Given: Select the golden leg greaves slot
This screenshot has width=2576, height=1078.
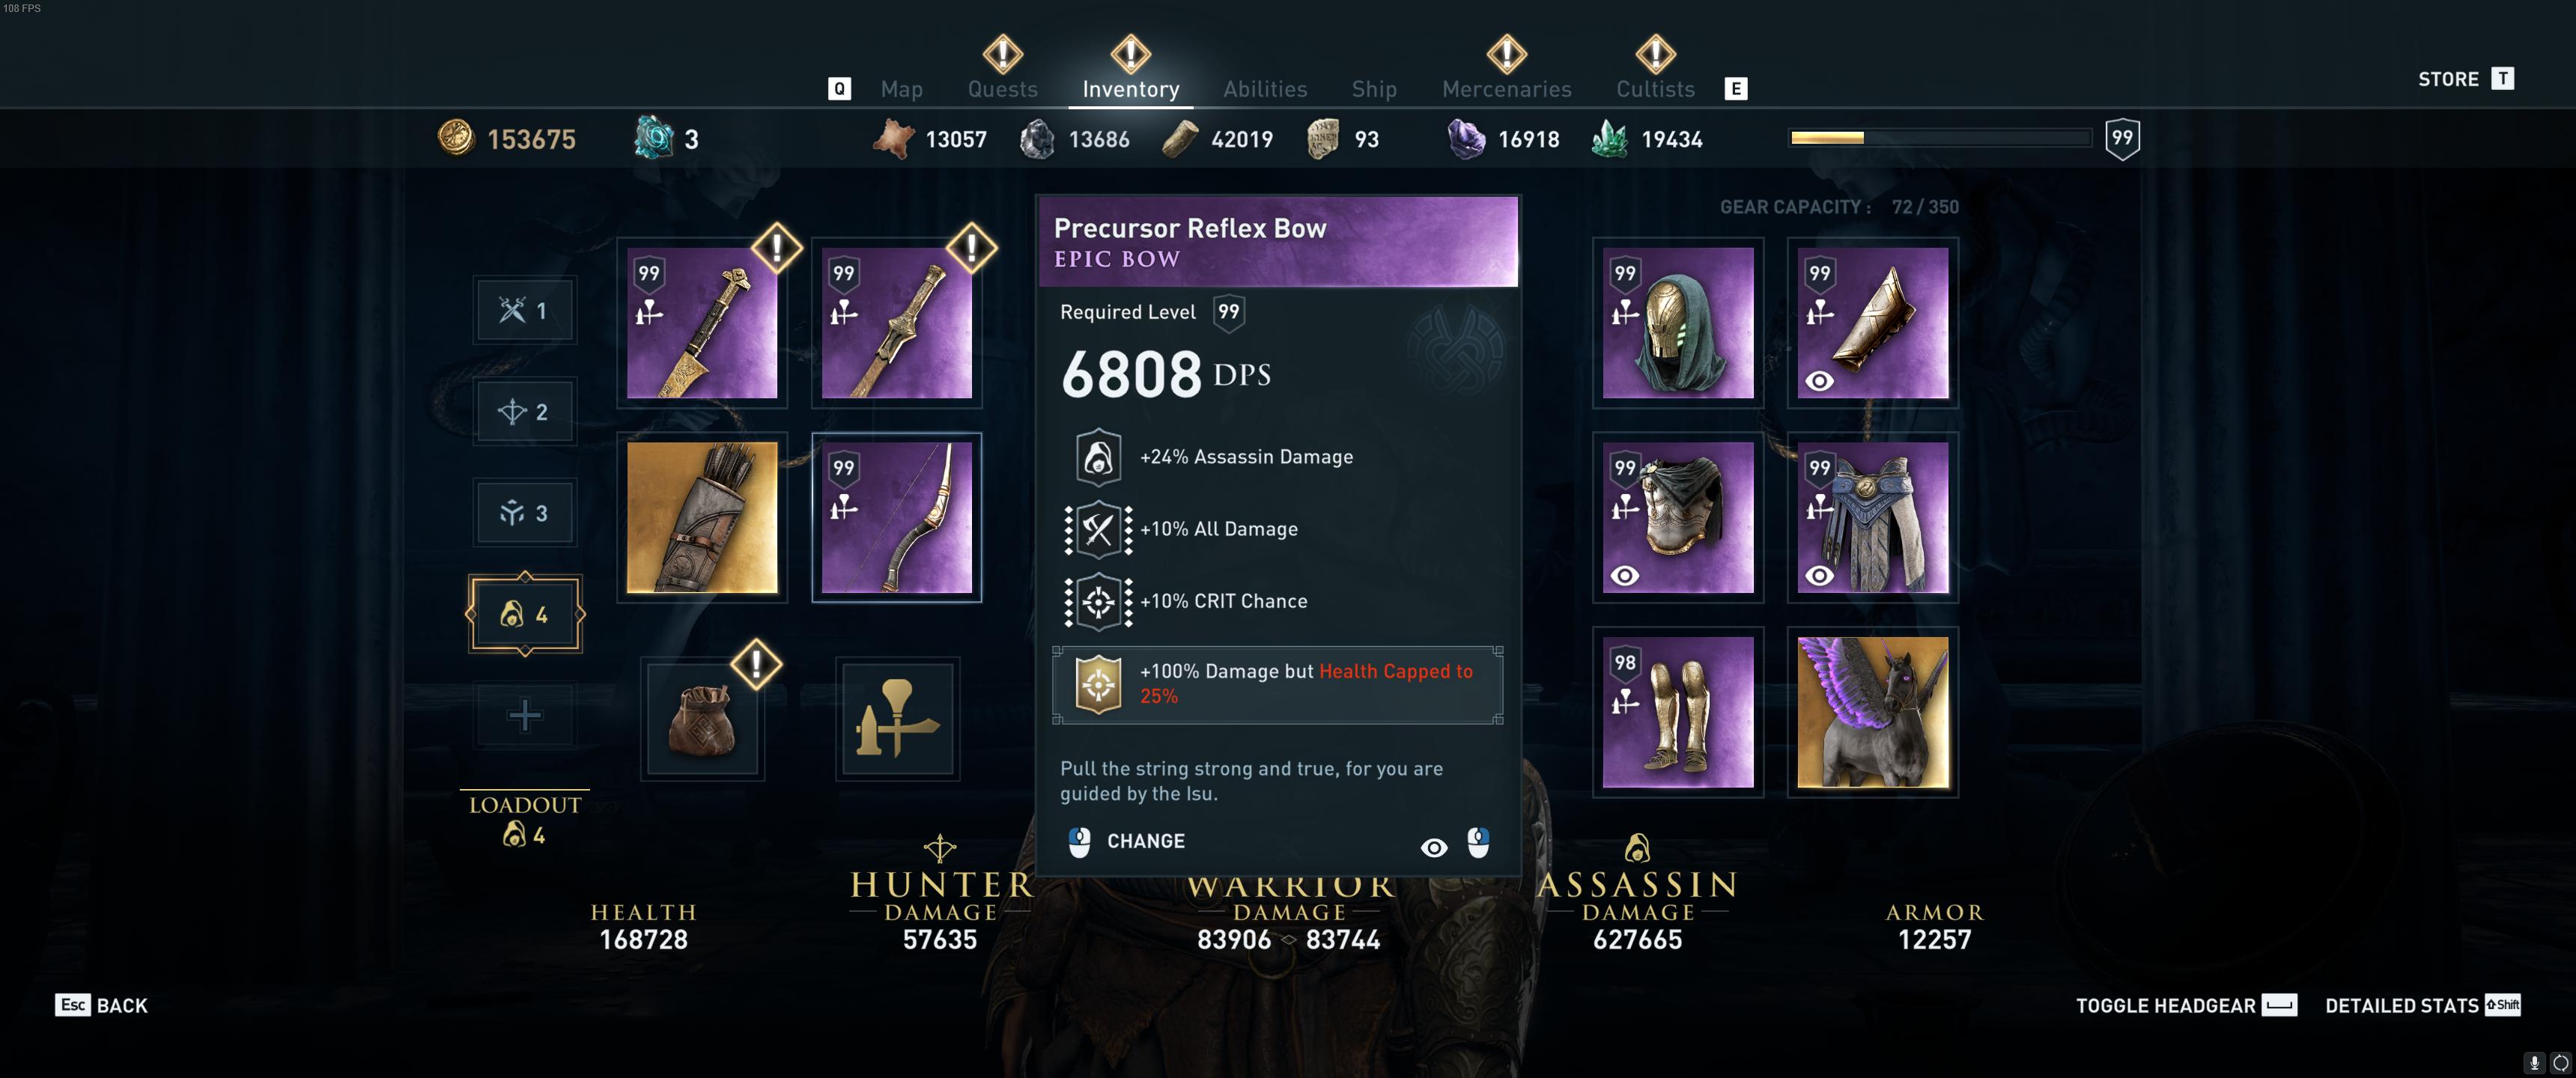Looking at the screenshot, I should pyautogui.click(x=1677, y=712).
